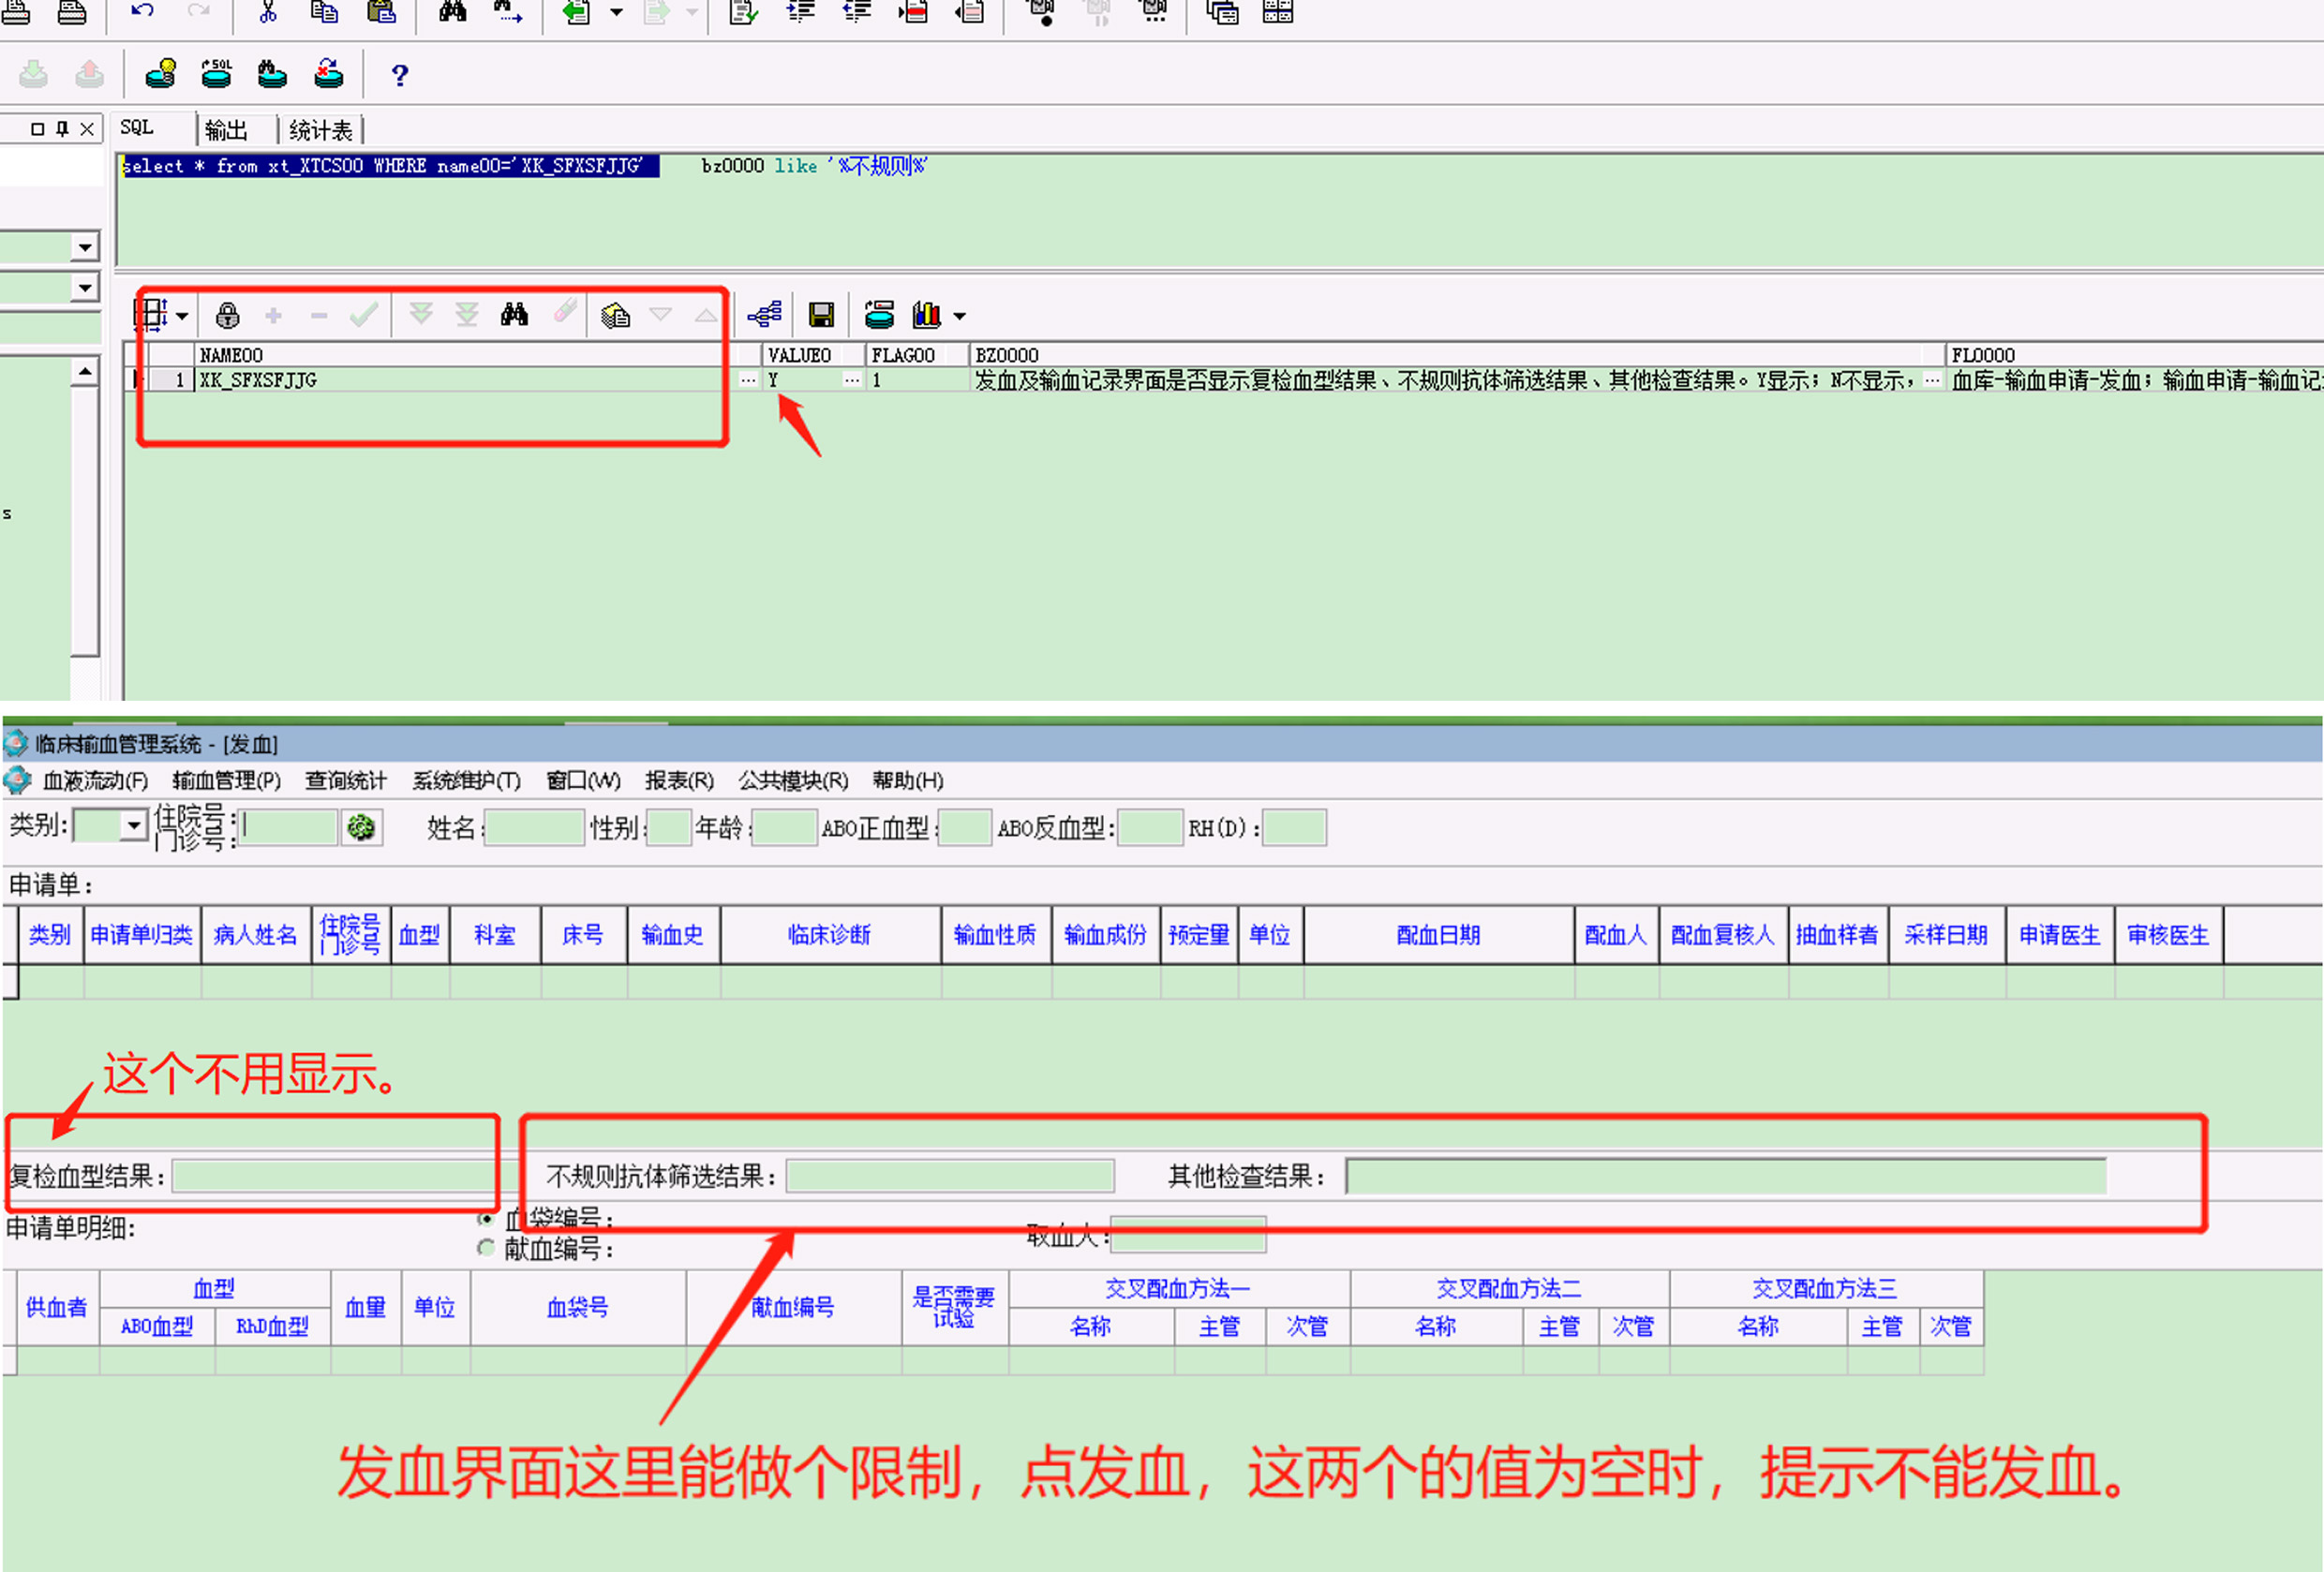Click the green search icon beside 住院号 field
Viewport: 2324px width, 1572px height.
pos(361,827)
